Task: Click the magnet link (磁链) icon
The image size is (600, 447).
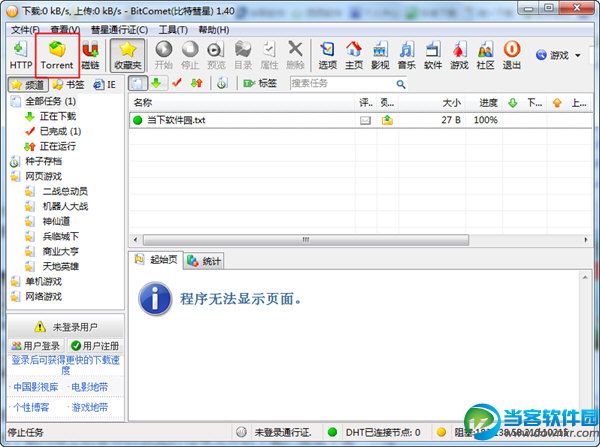Action: point(90,55)
